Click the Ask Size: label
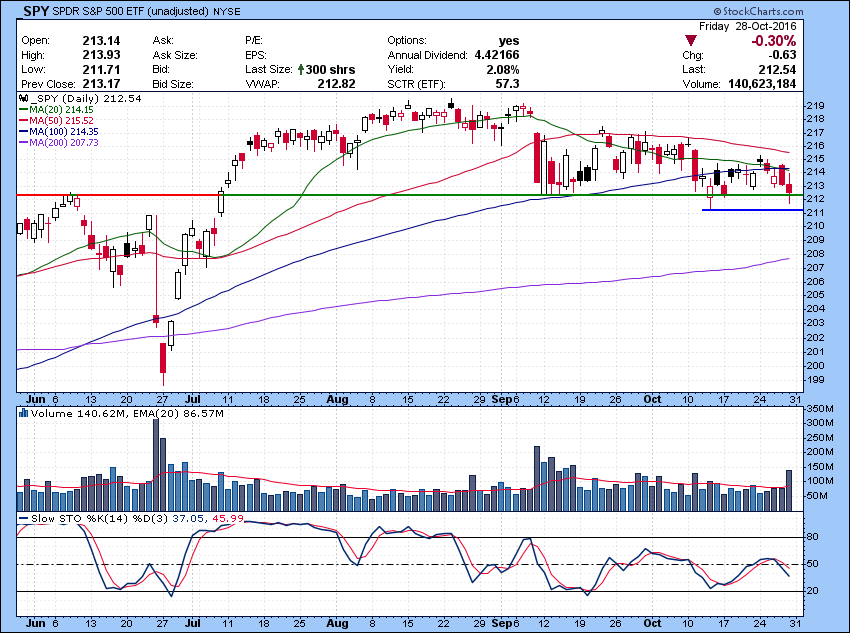850x633 pixels. (175, 55)
